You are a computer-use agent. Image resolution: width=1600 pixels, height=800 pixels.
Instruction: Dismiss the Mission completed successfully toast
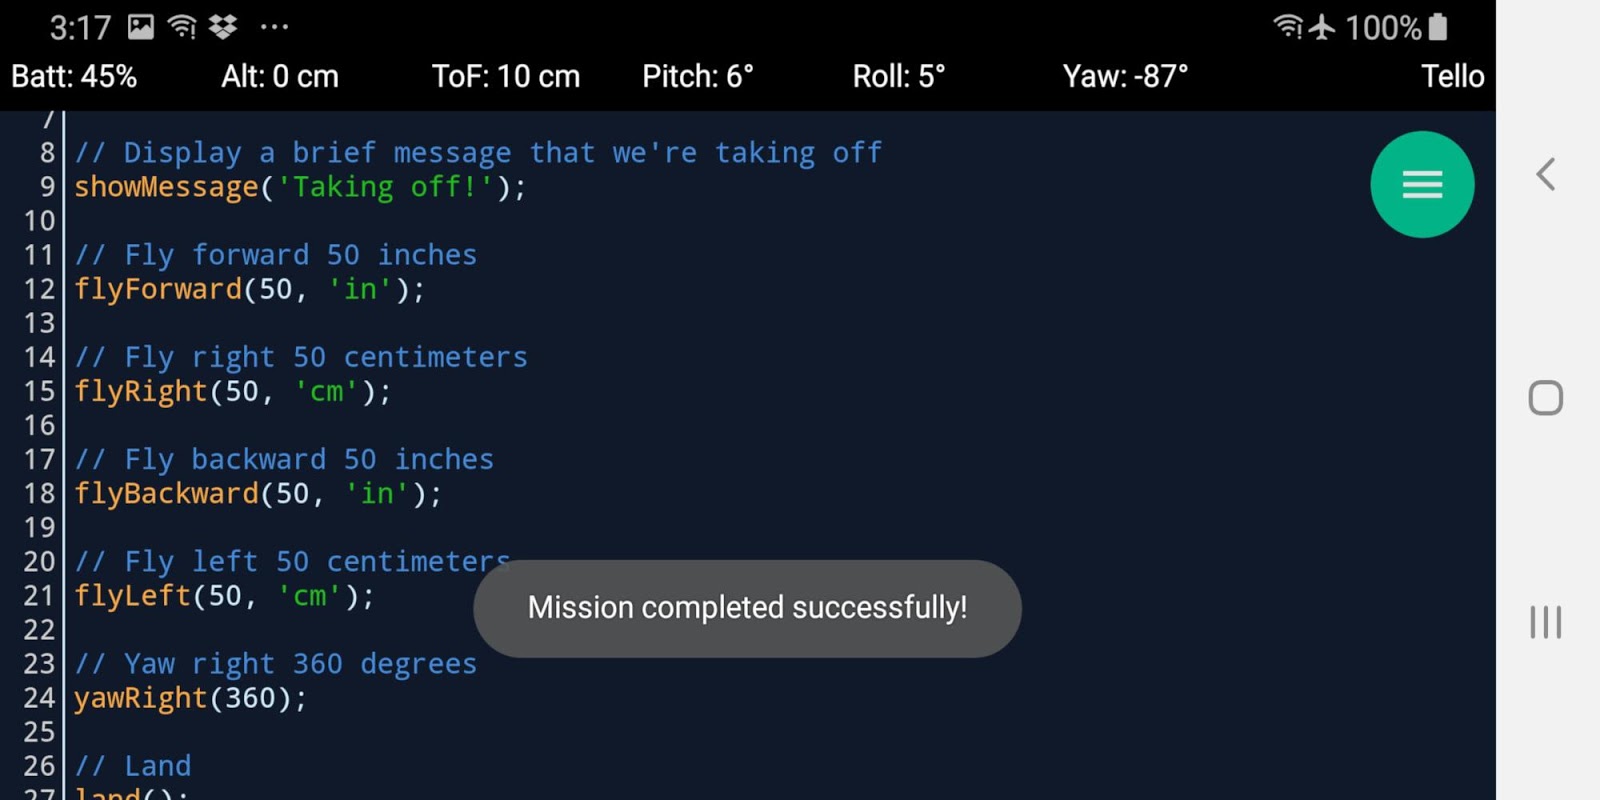click(747, 608)
